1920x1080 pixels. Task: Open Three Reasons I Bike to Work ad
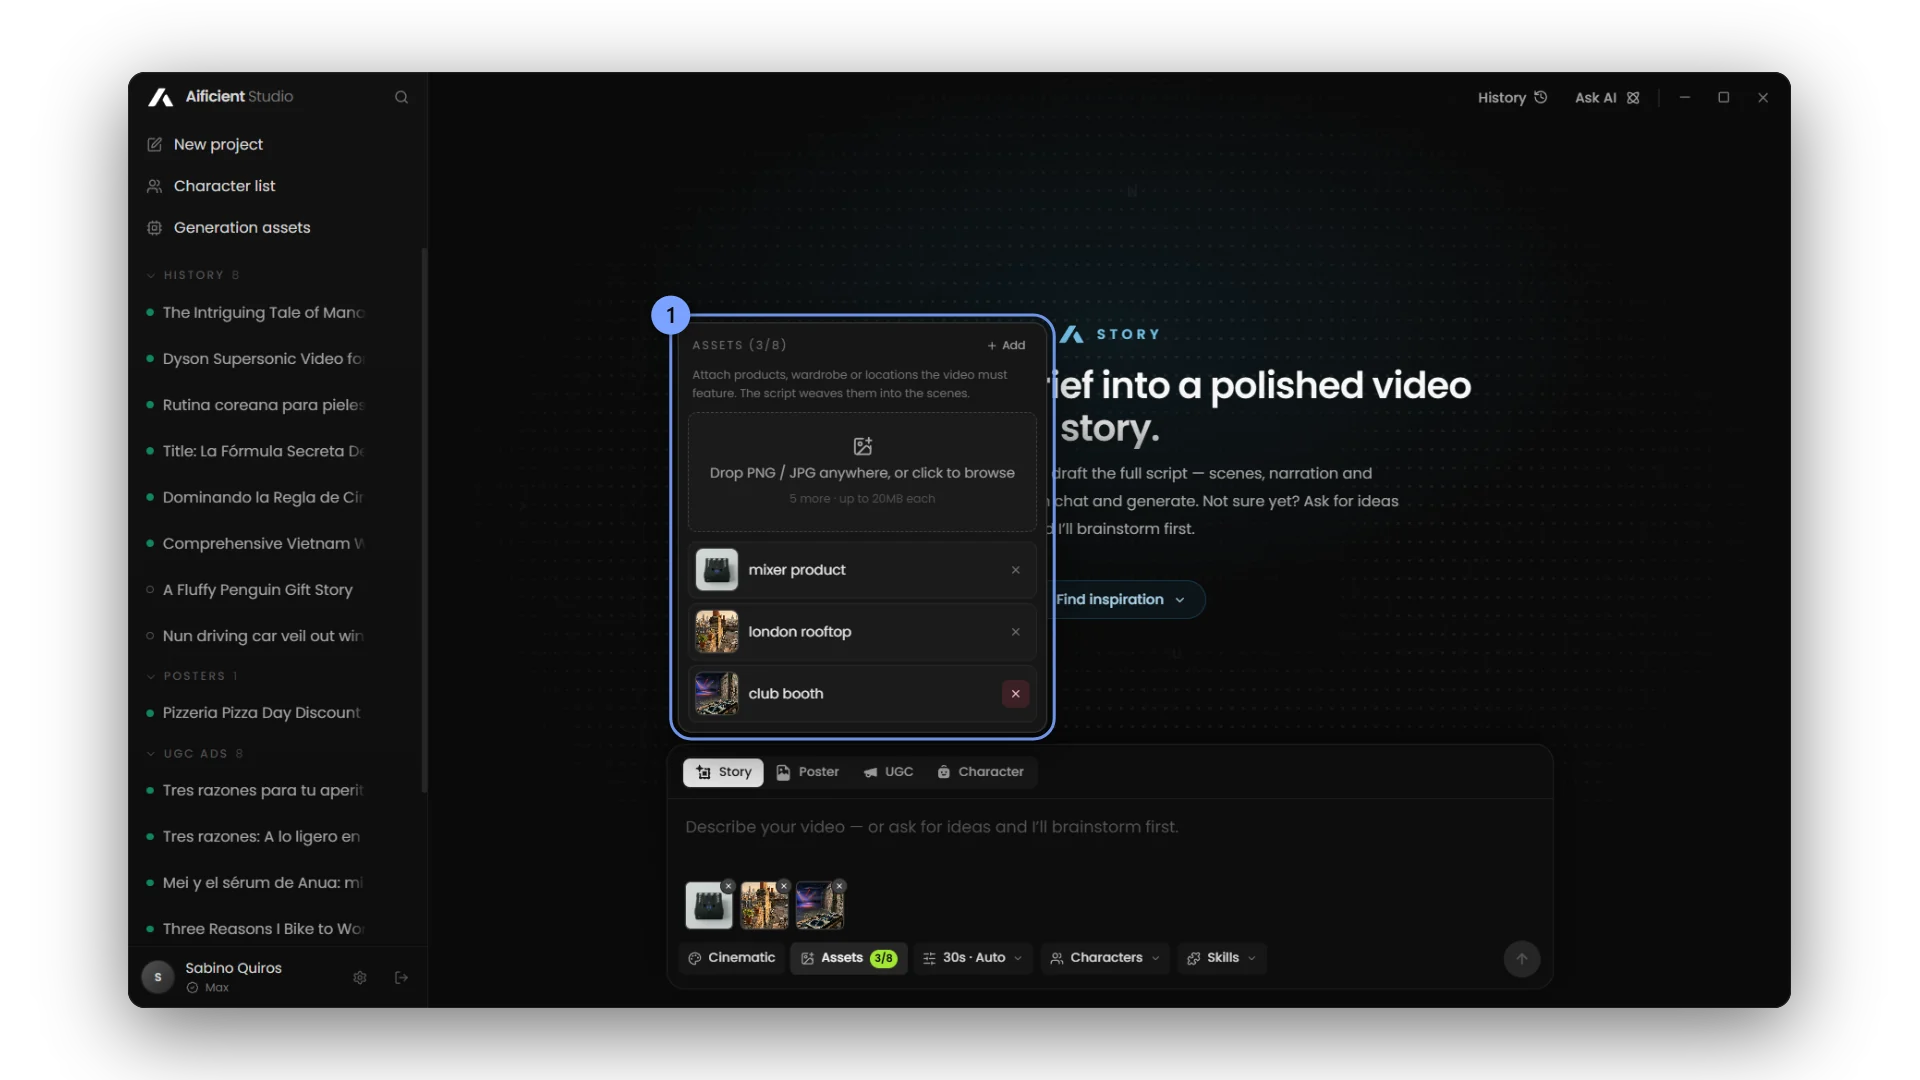pos(264,929)
